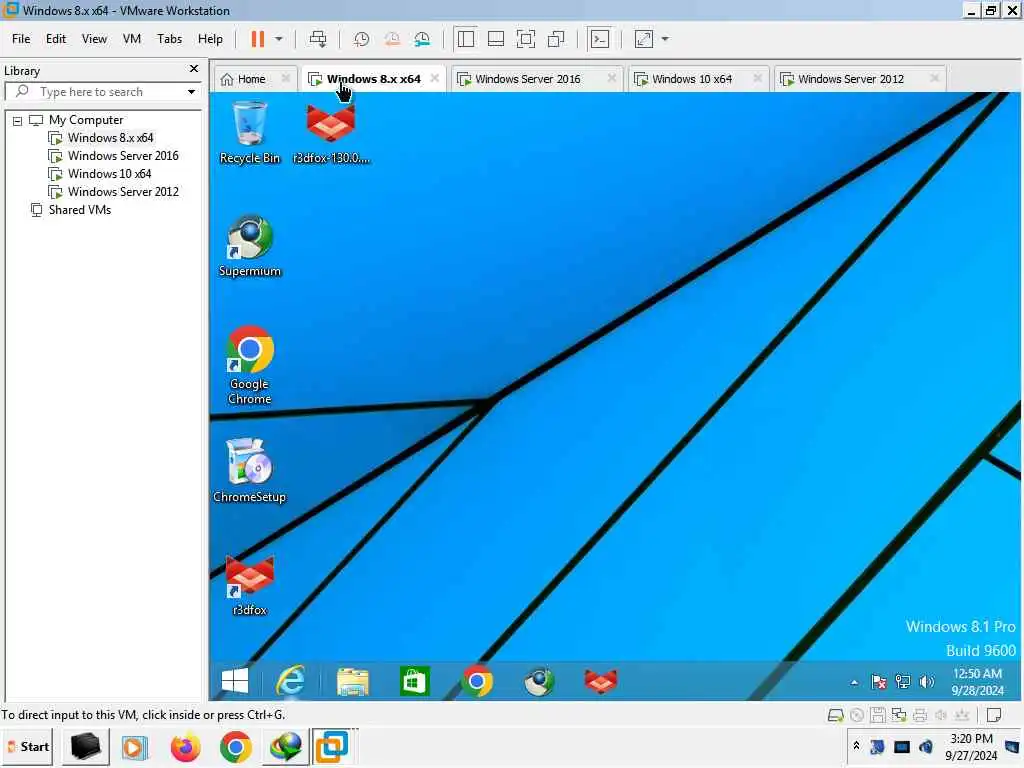The image size is (1024, 768).
Task: Switch to the Windows Server 2012 tab
Action: 851,79
